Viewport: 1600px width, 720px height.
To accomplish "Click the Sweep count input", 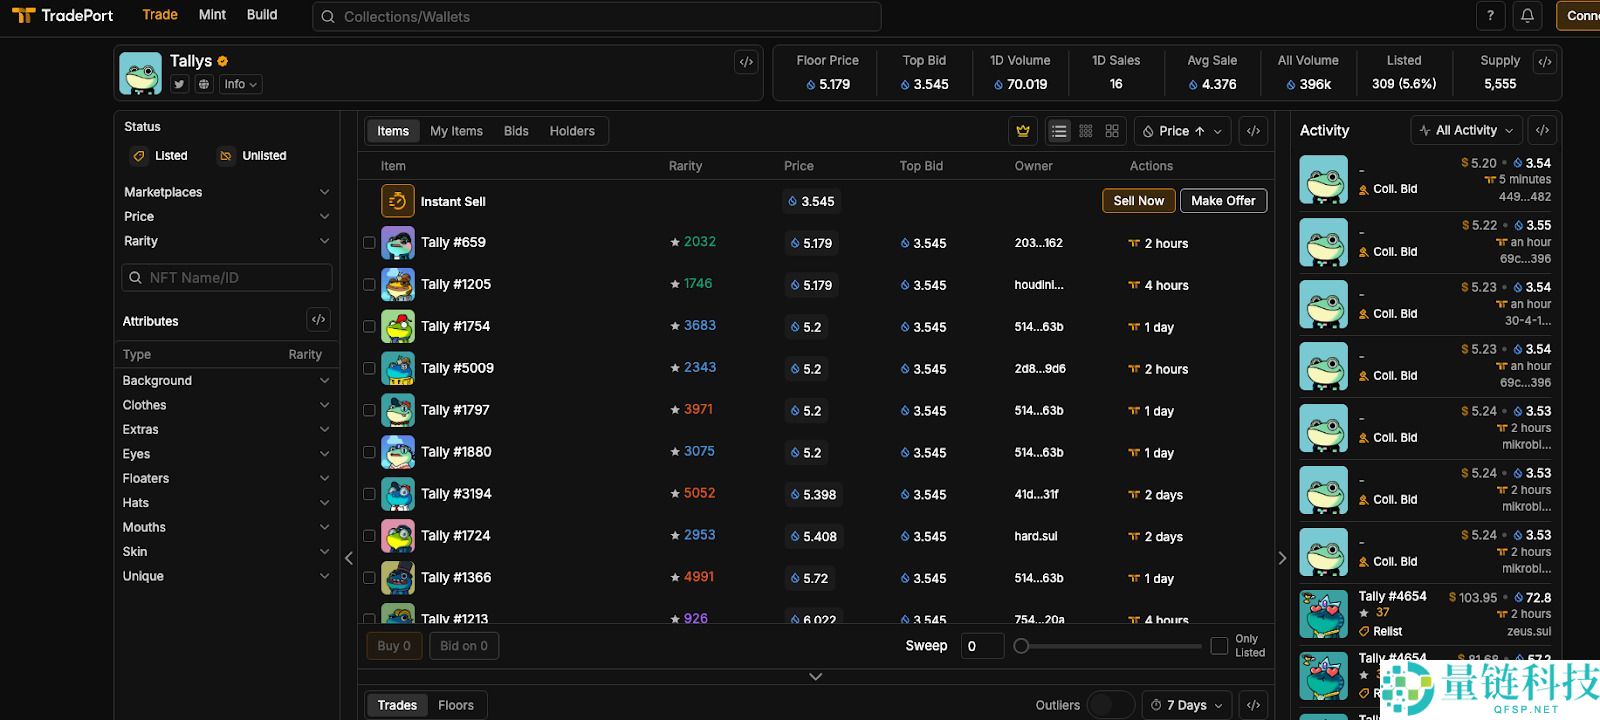I will click(x=982, y=646).
